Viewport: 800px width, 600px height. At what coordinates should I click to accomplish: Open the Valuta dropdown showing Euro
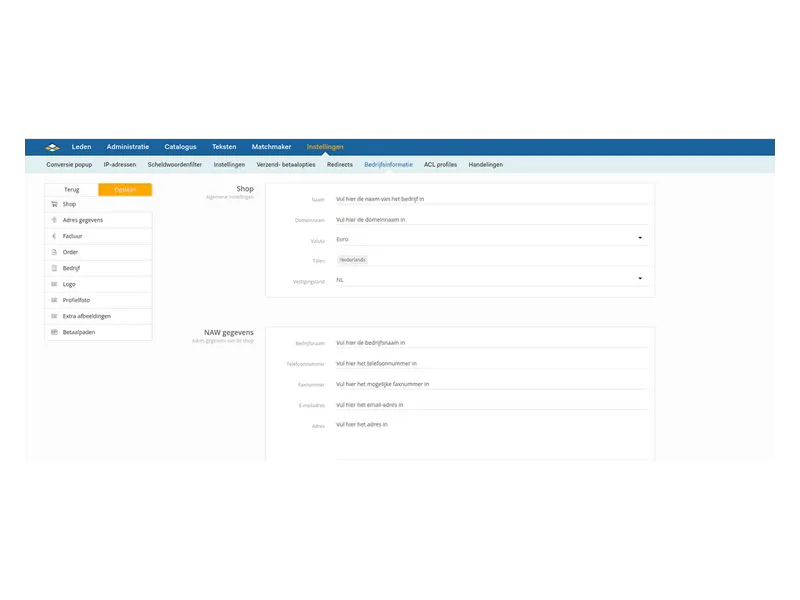click(492, 239)
